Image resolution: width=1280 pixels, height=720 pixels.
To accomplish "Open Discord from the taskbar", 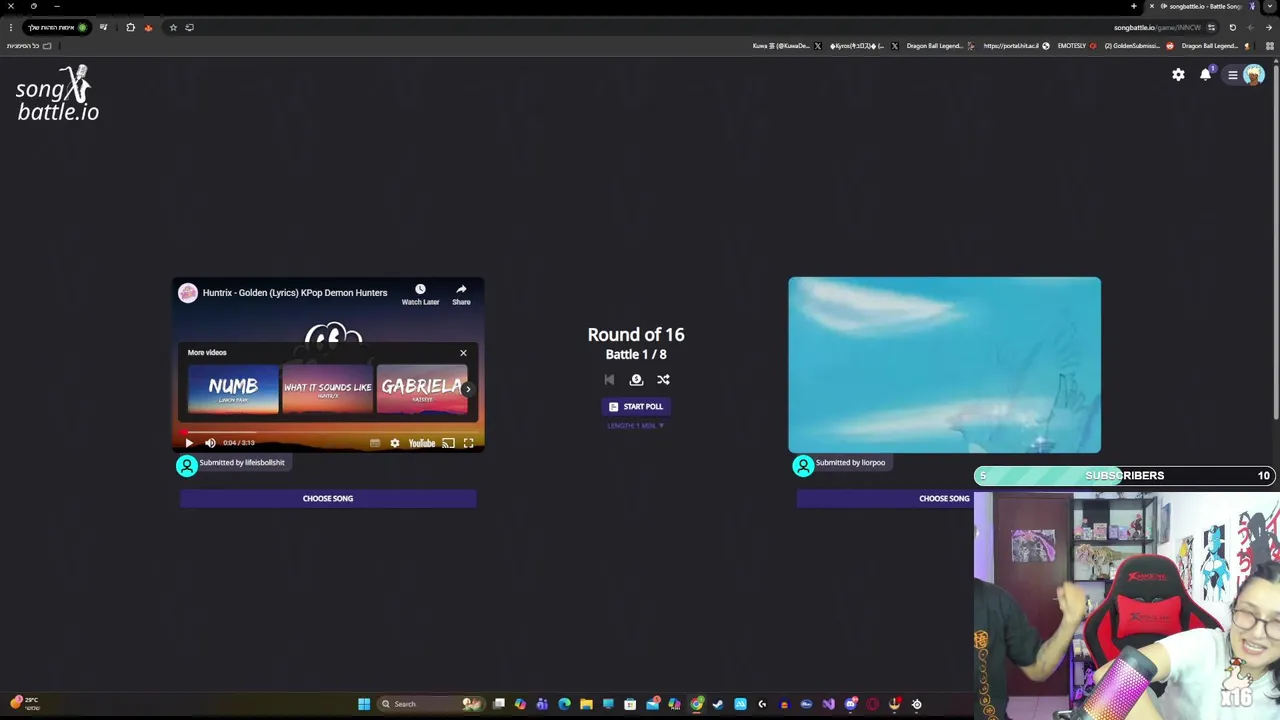I will (x=850, y=704).
